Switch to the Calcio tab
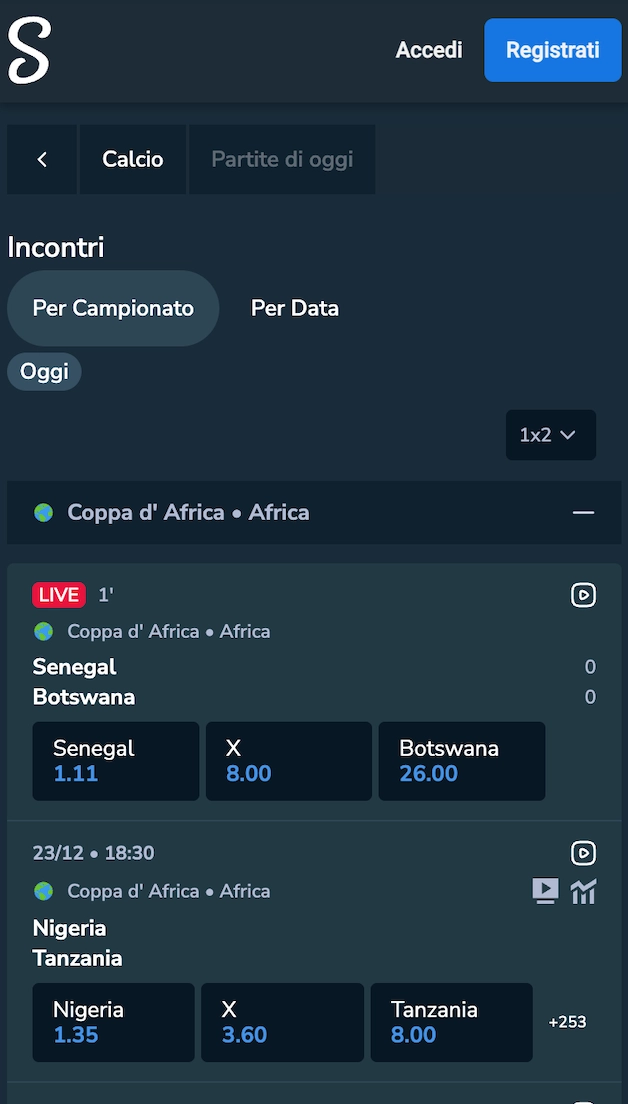Viewport: 628px width, 1104px height. click(x=132, y=159)
